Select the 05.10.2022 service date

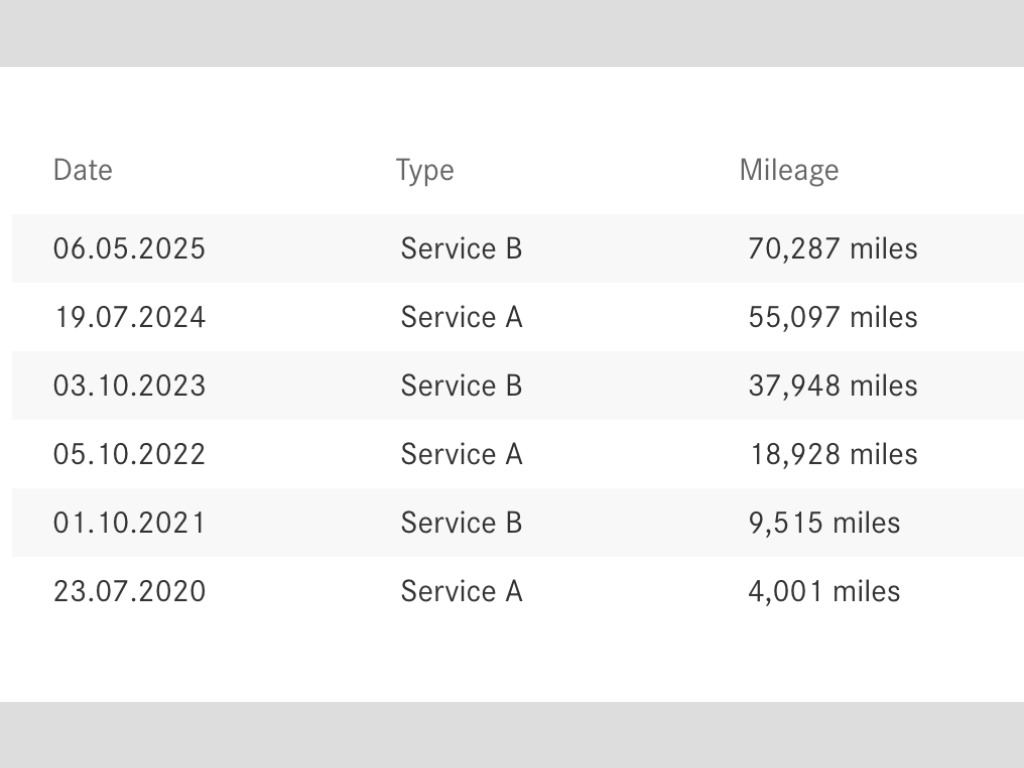coord(129,454)
